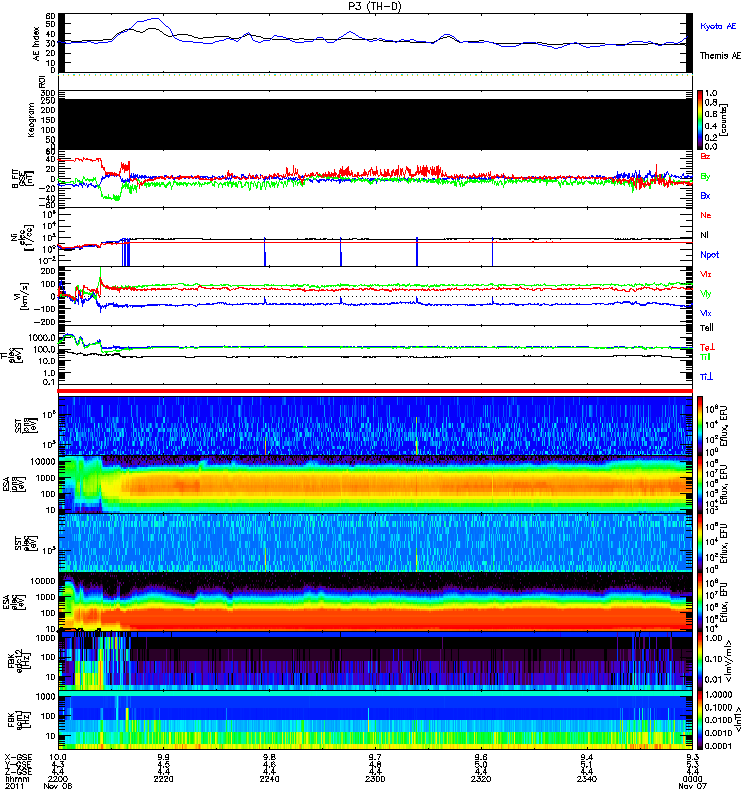
Task: Click the Nov 06 date label
Action: tap(58, 786)
